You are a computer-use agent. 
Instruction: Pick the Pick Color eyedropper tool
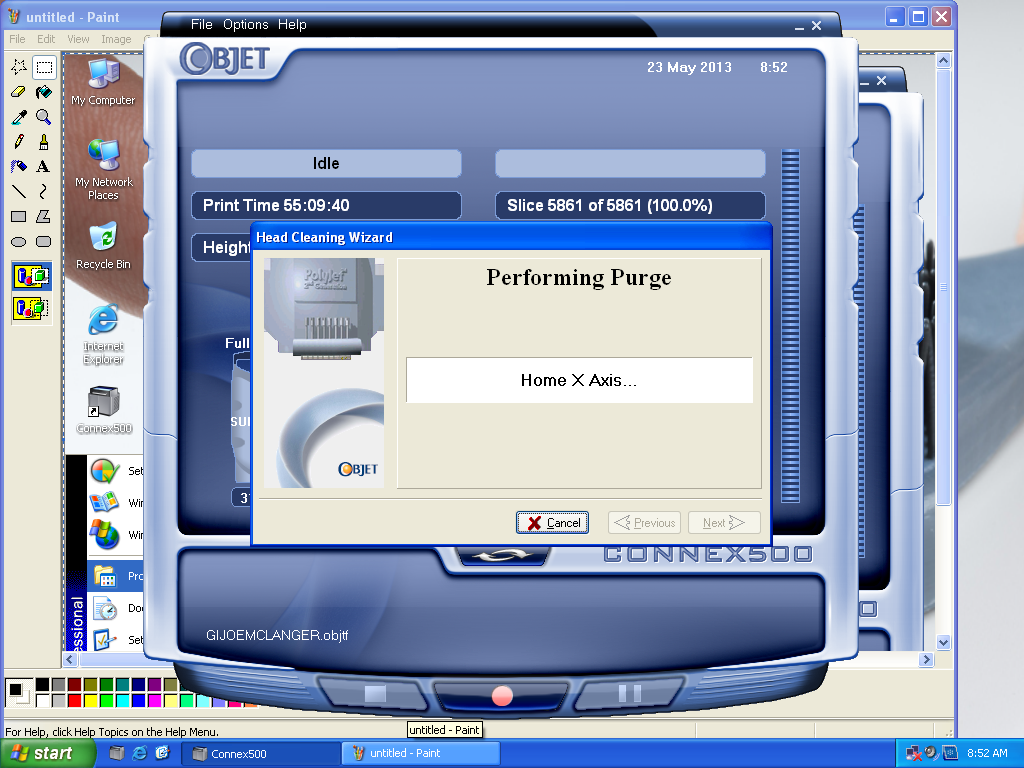[x=19, y=117]
